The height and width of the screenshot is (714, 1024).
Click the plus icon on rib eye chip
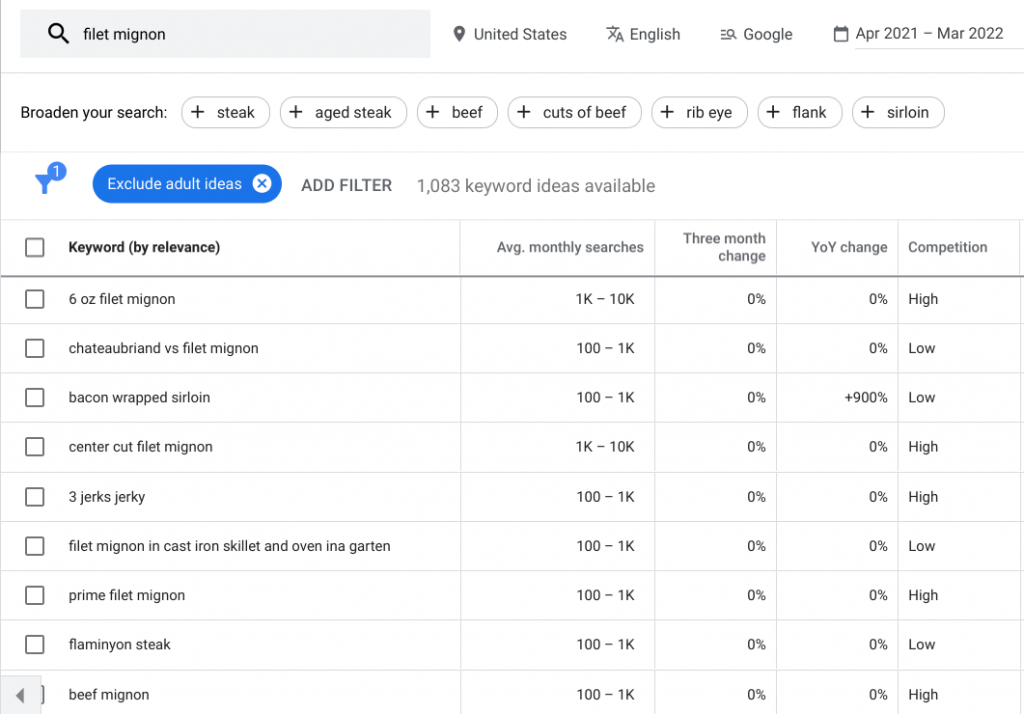point(667,112)
